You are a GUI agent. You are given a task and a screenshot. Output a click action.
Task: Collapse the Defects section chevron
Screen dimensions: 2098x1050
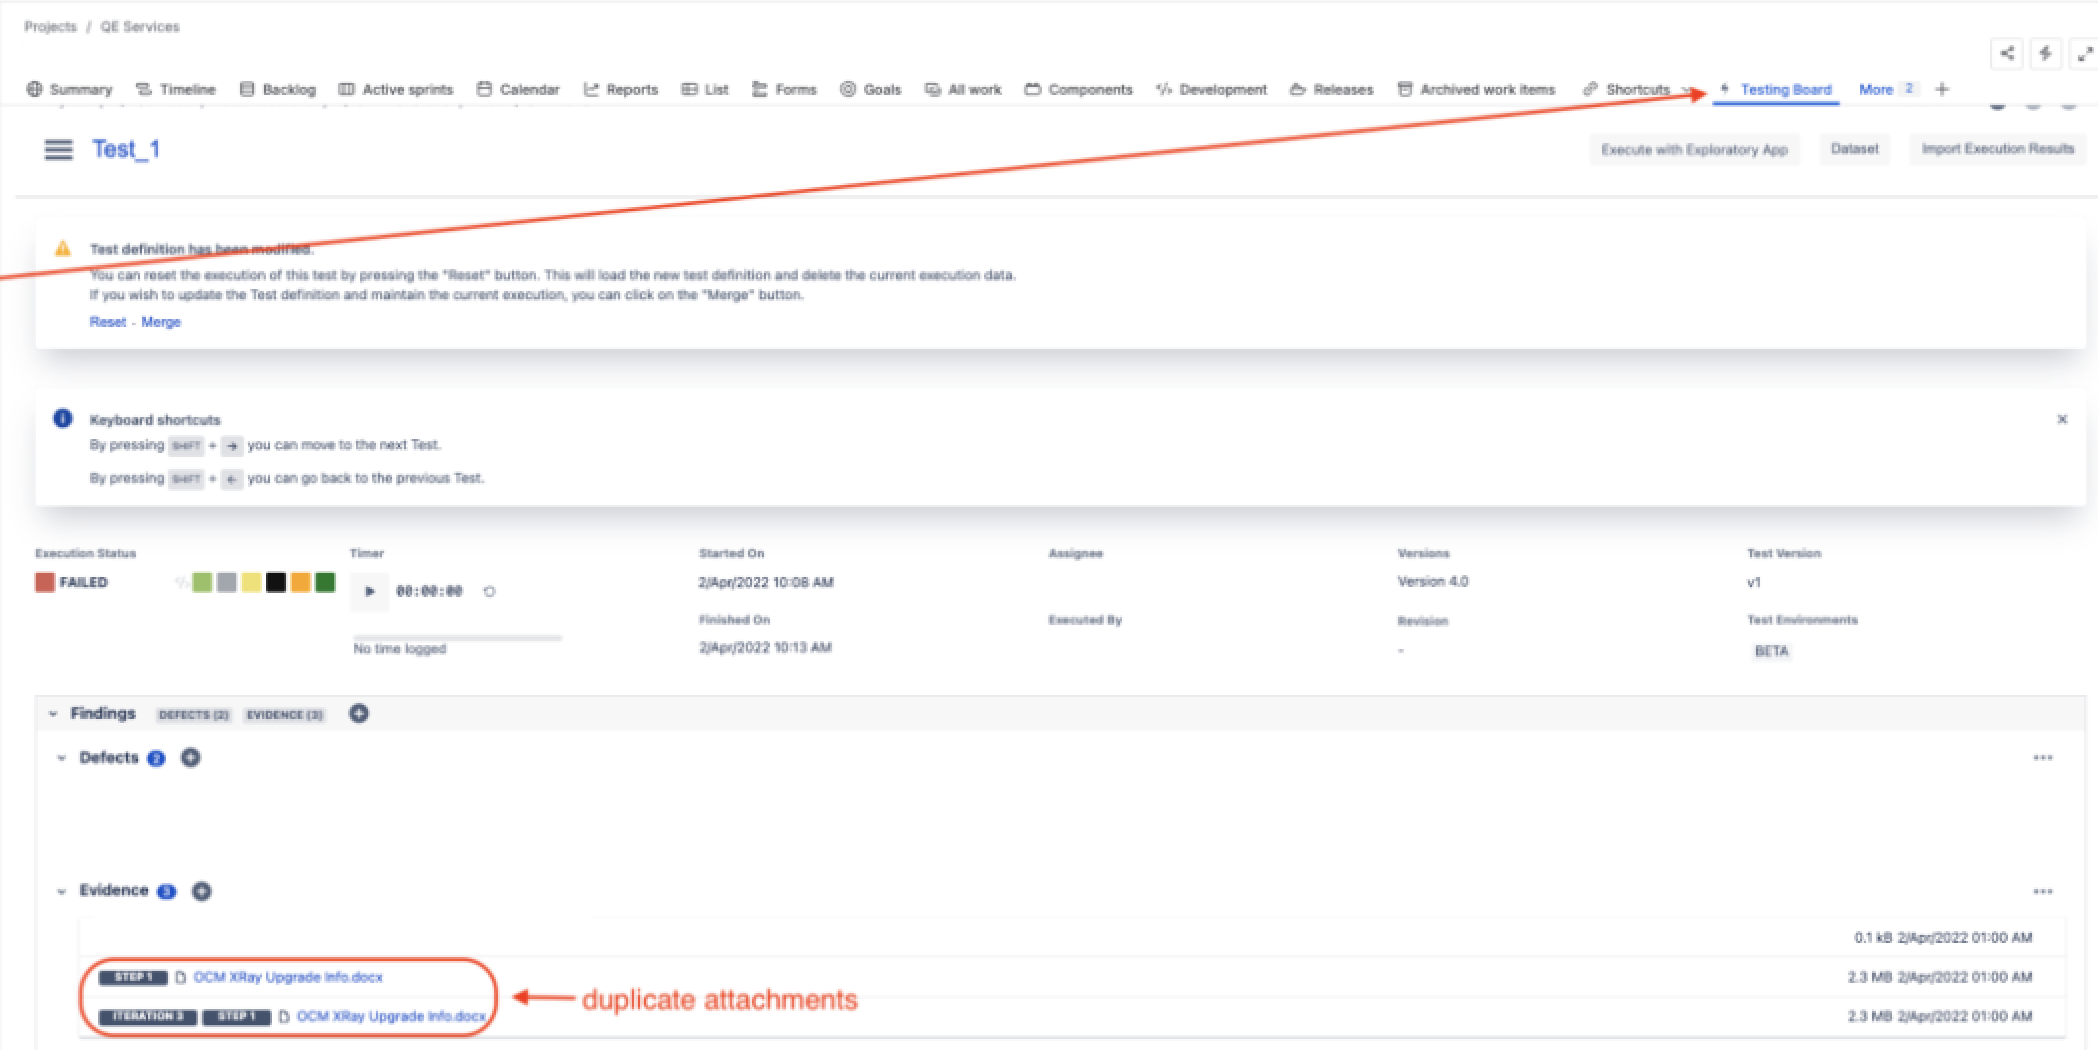tap(61, 758)
